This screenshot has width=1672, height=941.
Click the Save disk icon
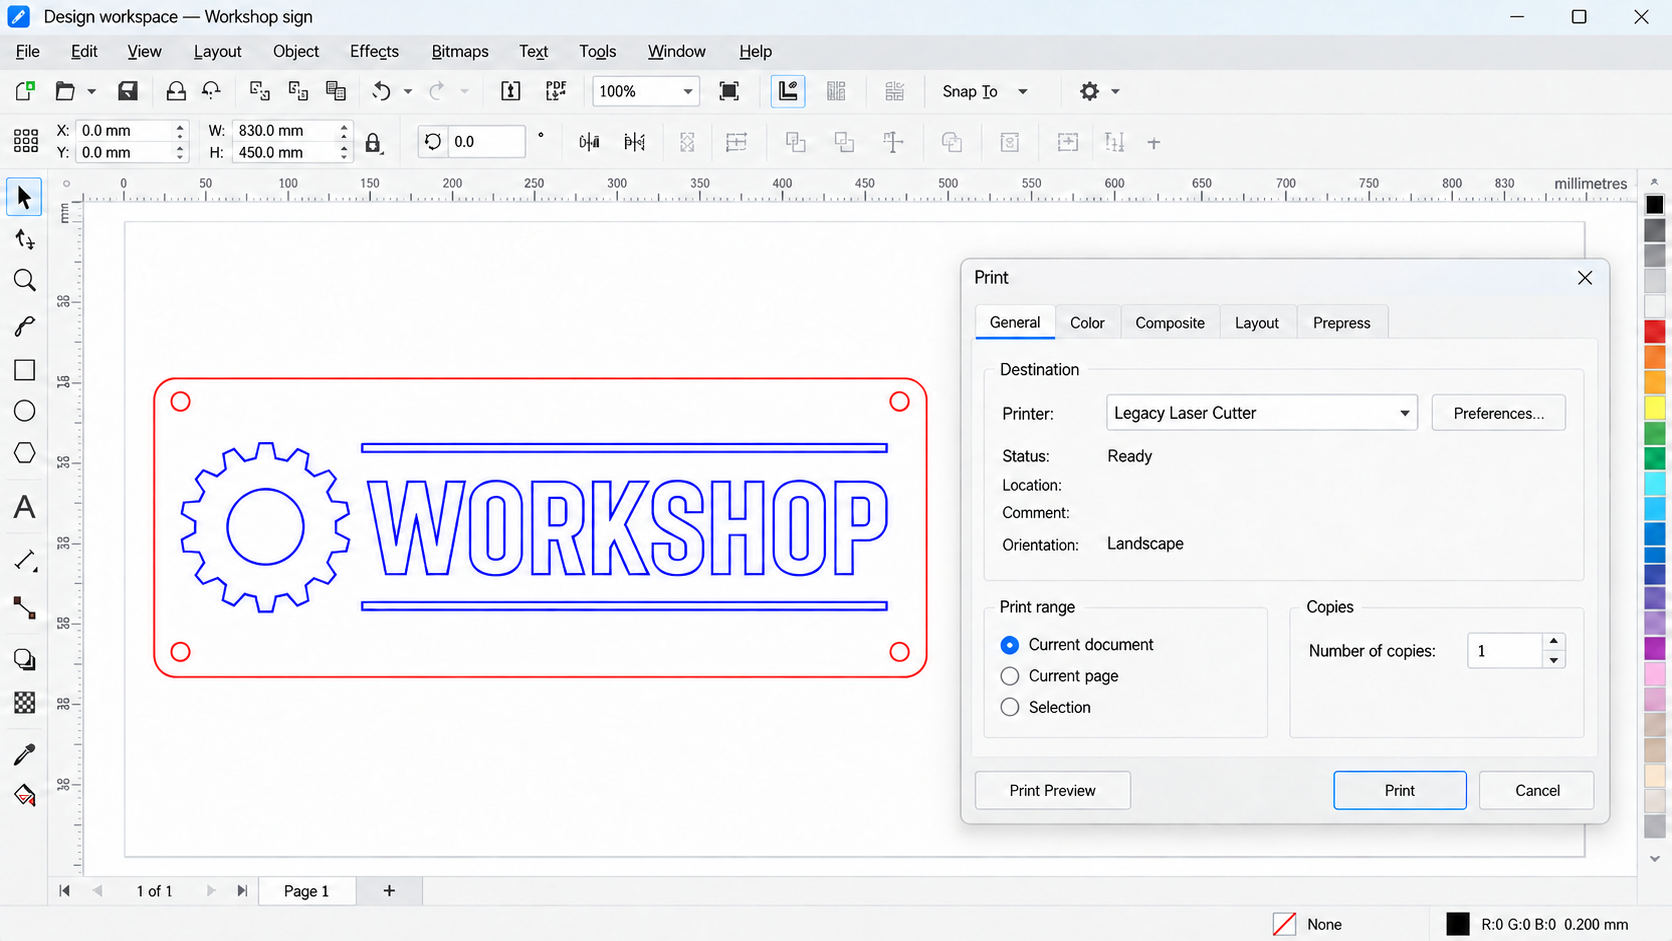click(x=128, y=91)
